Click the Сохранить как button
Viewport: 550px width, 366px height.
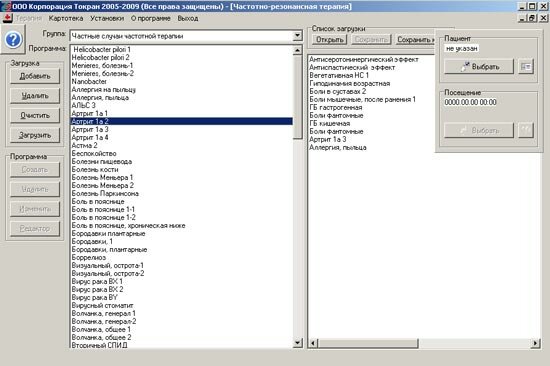tap(415, 40)
